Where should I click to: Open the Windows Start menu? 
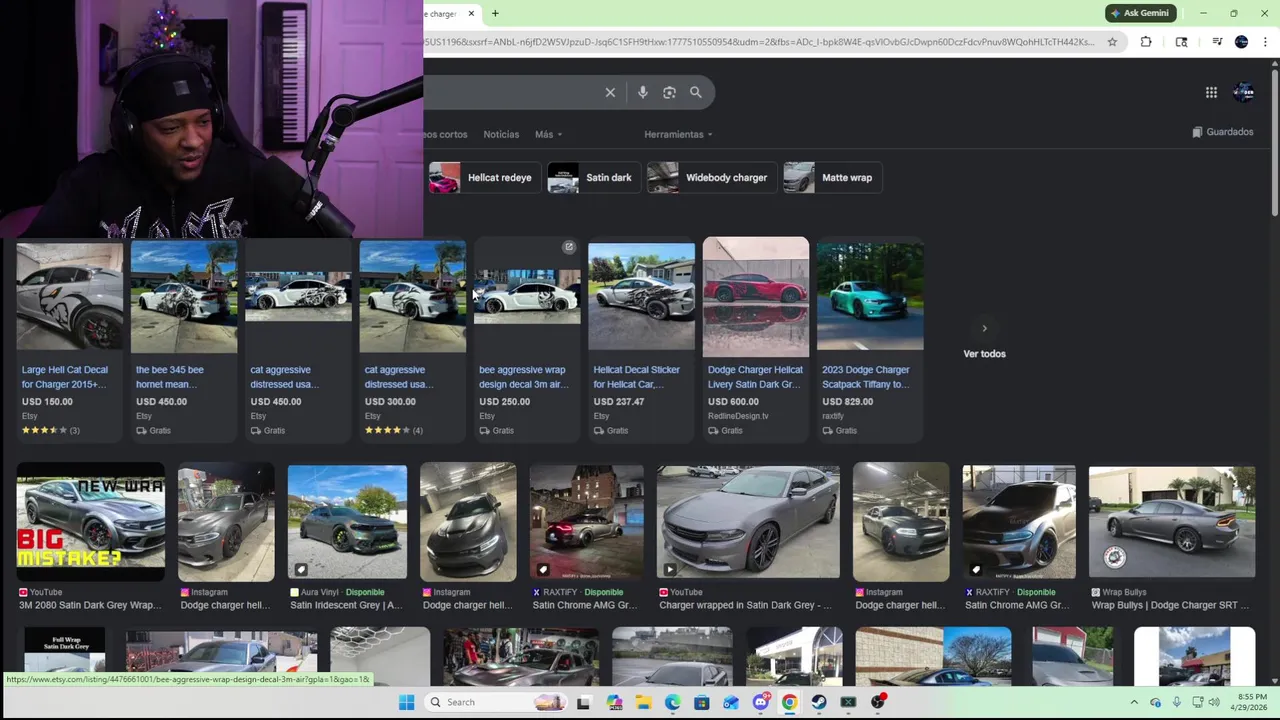click(406, 702)
